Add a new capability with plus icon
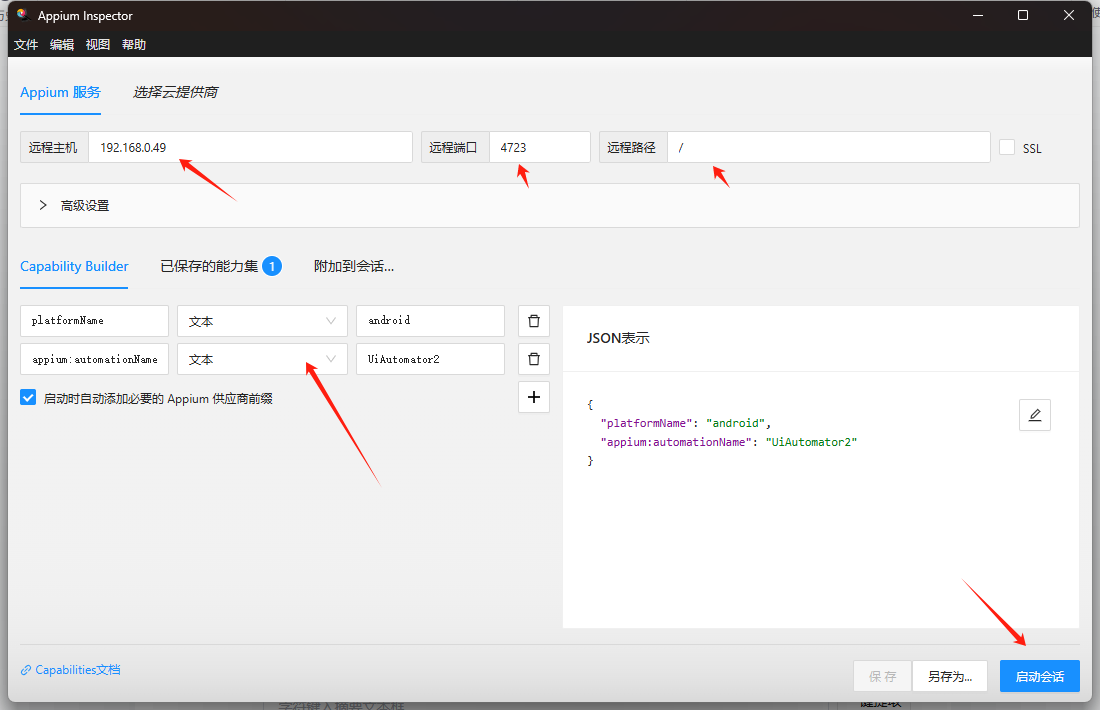 tap(534, 397)
